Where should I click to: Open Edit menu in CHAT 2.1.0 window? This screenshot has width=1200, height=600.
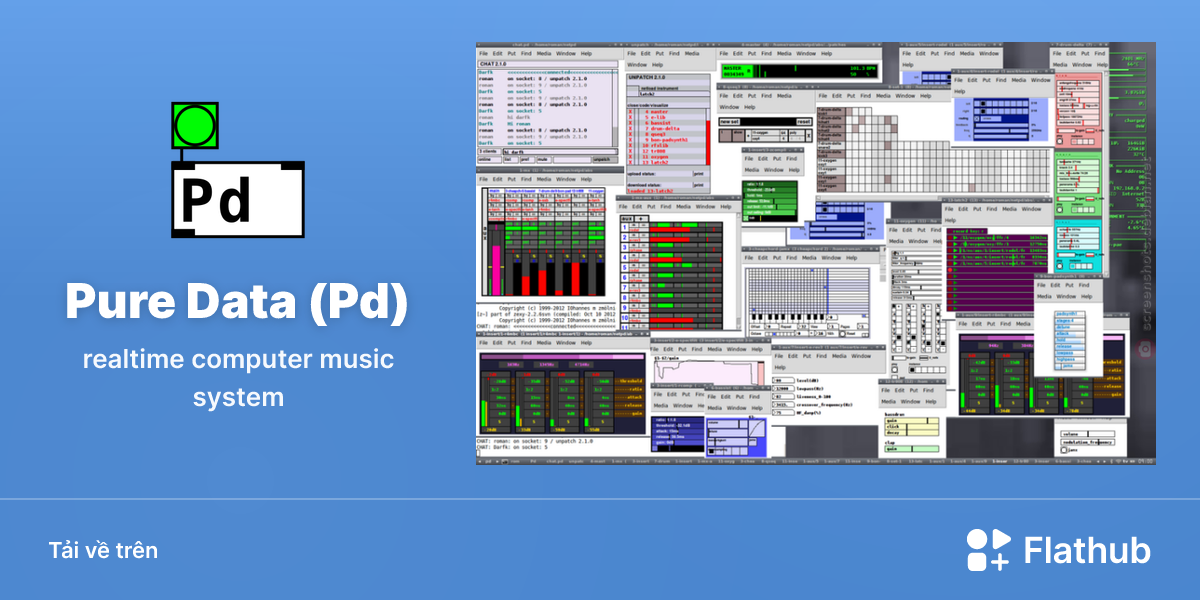(x=498, y=53)
